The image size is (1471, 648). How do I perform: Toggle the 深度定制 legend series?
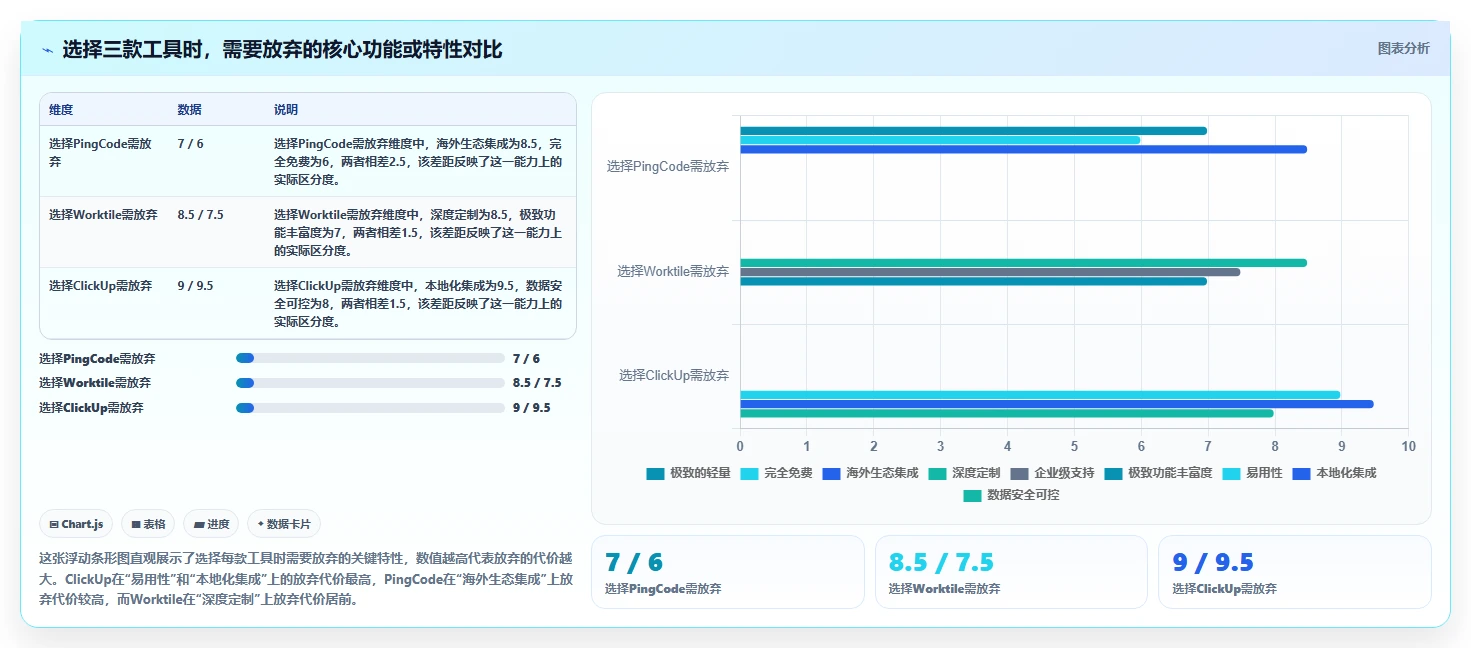point(964,473)
